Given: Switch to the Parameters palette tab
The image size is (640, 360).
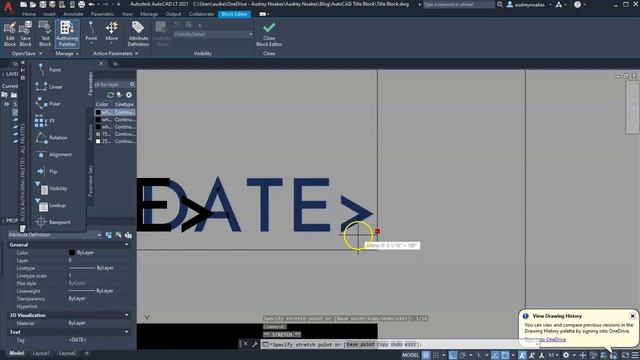Looking at the screenshot, I should (90, 84).
